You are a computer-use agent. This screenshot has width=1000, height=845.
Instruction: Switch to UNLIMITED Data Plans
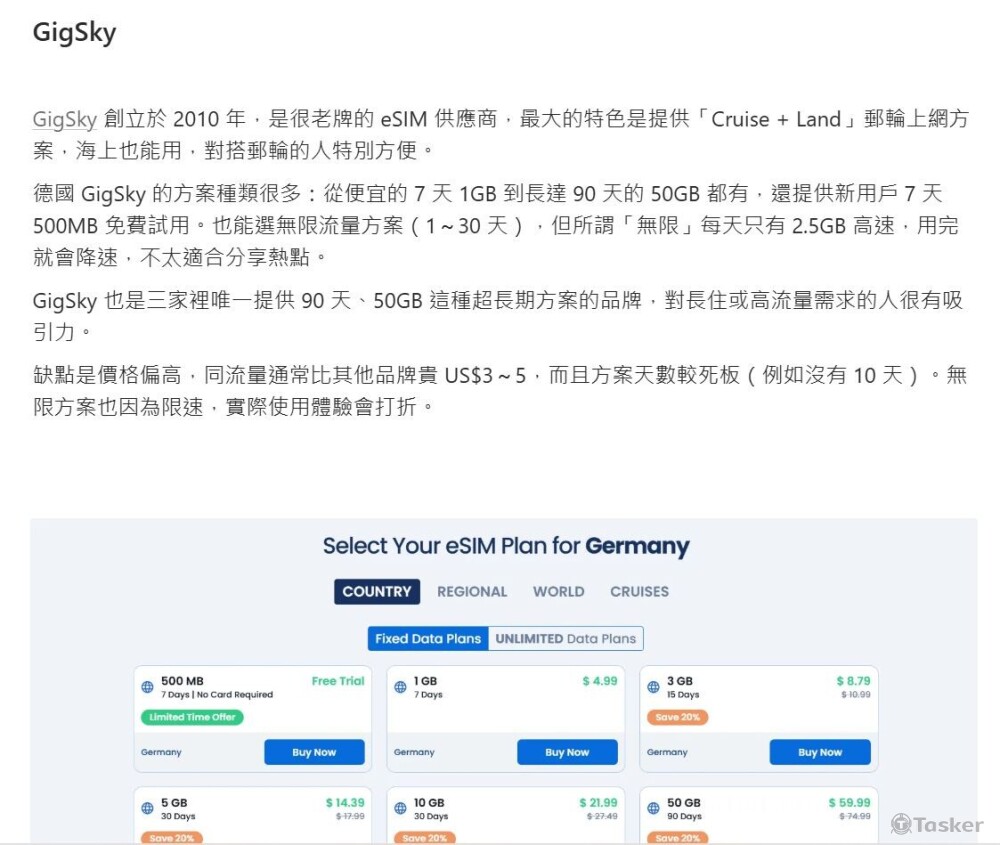tap(566, 638)
